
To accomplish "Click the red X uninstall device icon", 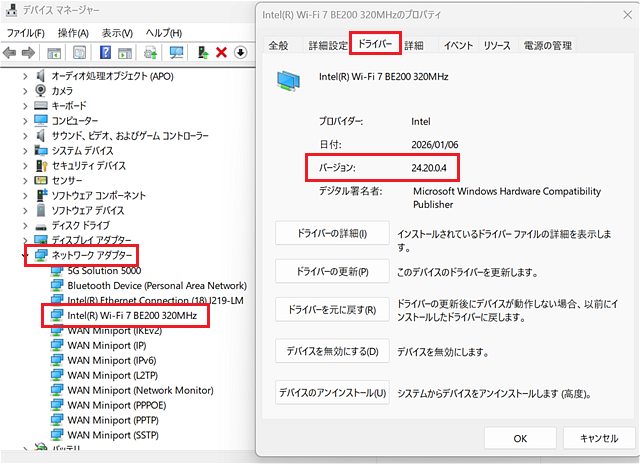I will (x=221, y=53).
